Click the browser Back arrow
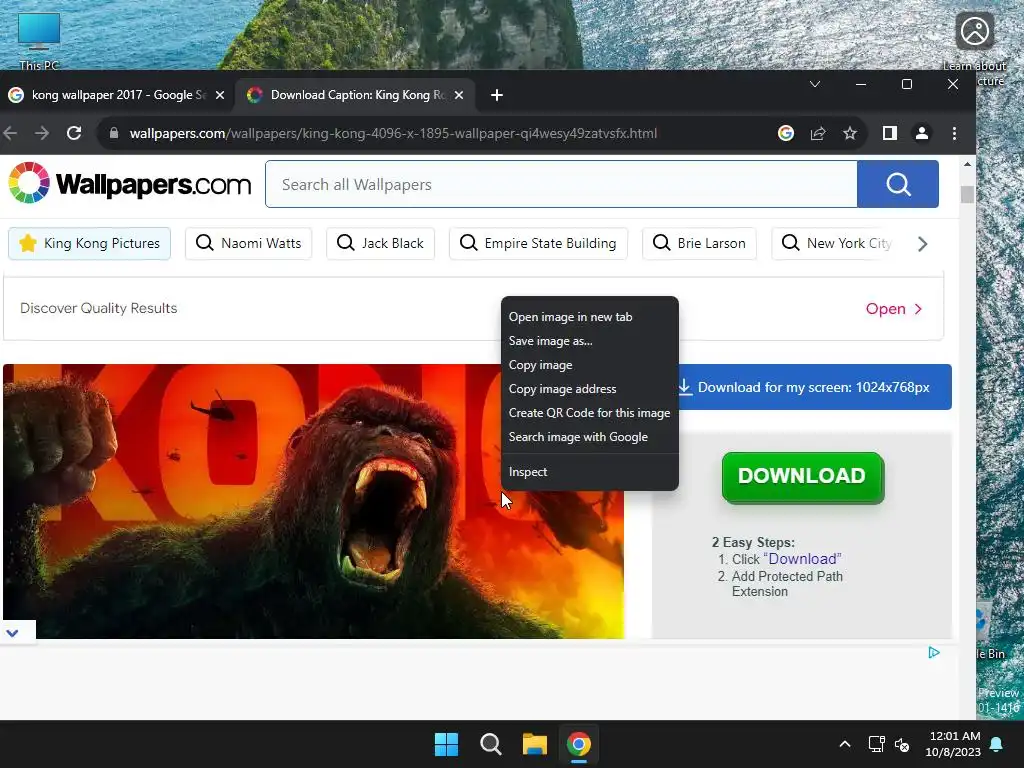The image size is (1024, 768). pyautogui.click(x=10, y=133)
